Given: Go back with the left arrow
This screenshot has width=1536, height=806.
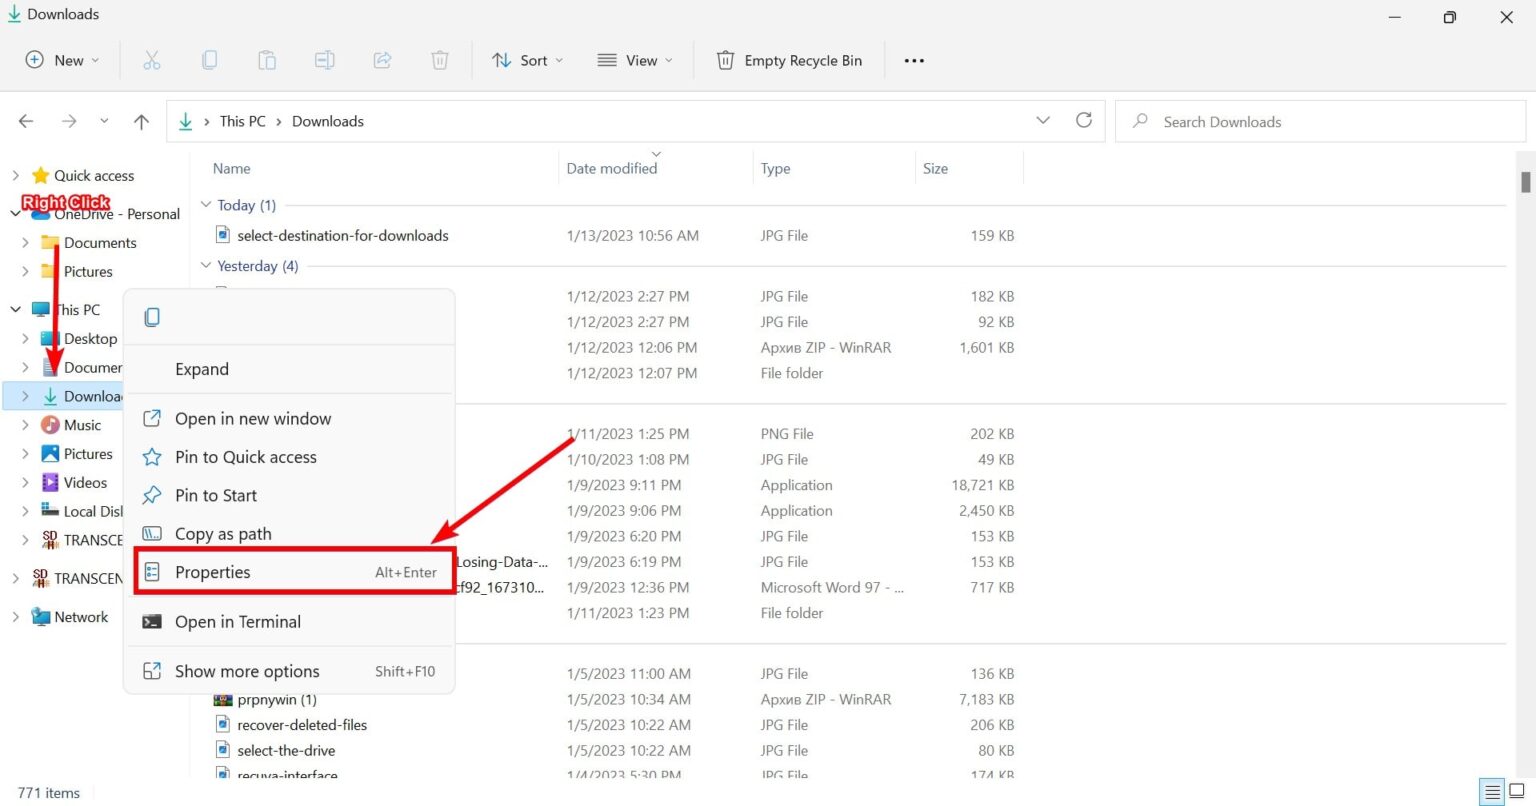Looking at the screenshot, I should click(27, 121).
